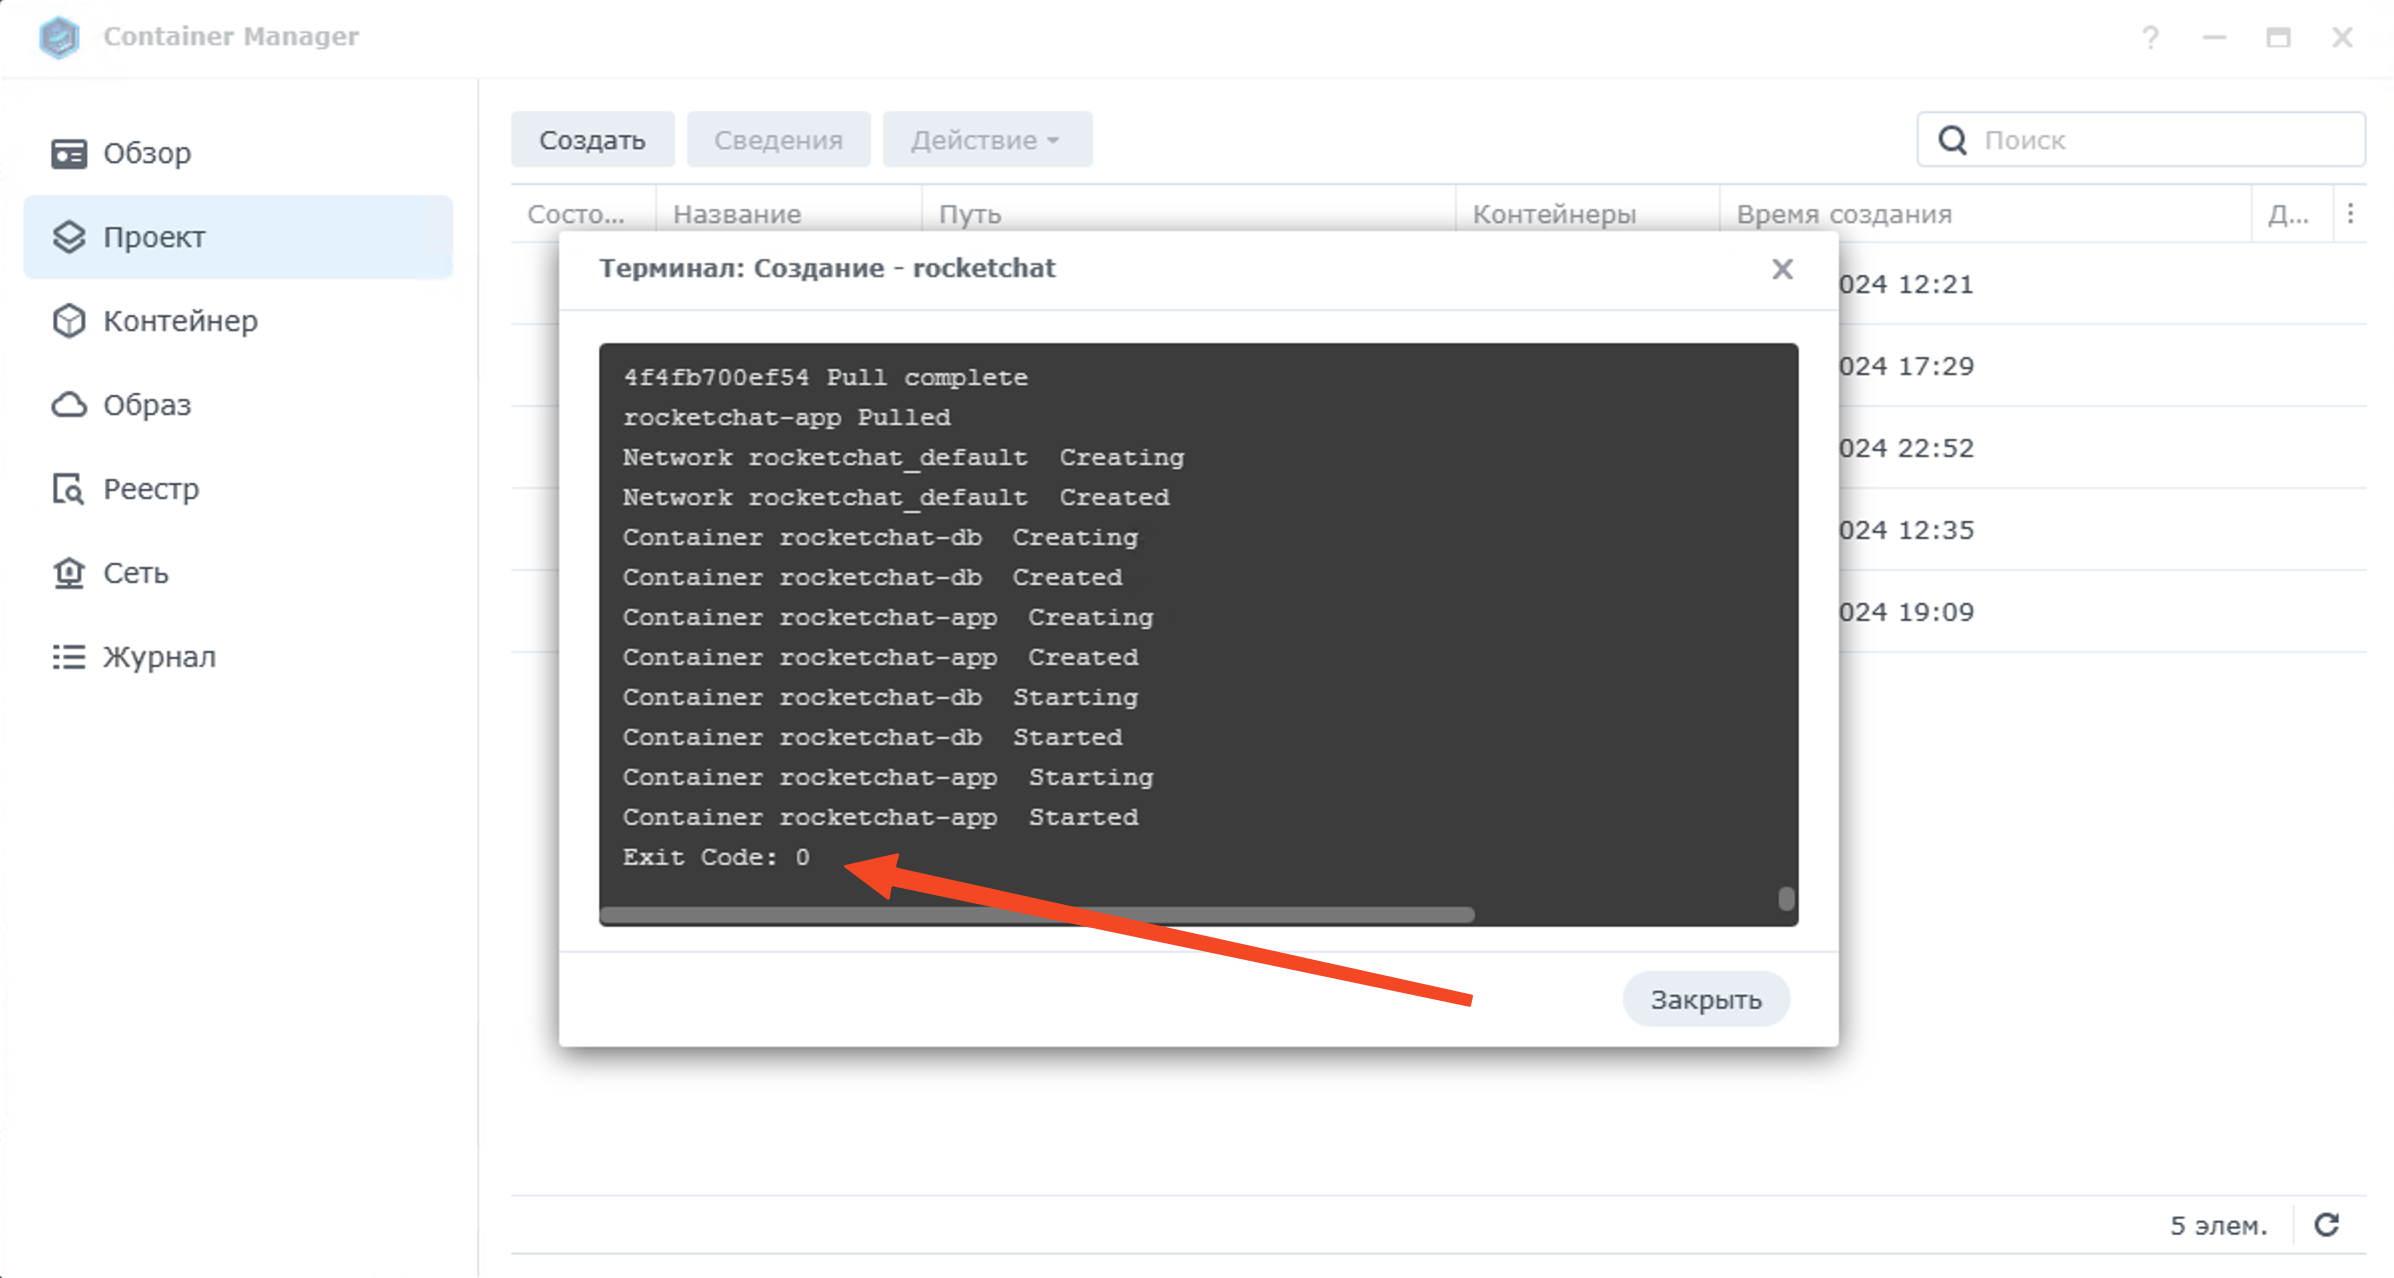This screenshot has height=1278, width=2394.
Task: Click the 'Exit Code: 0' line
Action: pyautogui.click(x=716, y=857)
